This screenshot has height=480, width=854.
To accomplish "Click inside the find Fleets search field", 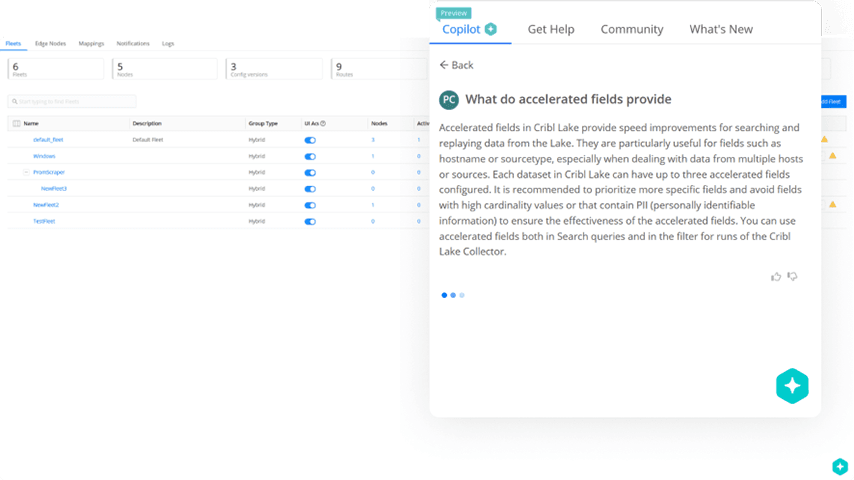I will [x=72, y=101].
